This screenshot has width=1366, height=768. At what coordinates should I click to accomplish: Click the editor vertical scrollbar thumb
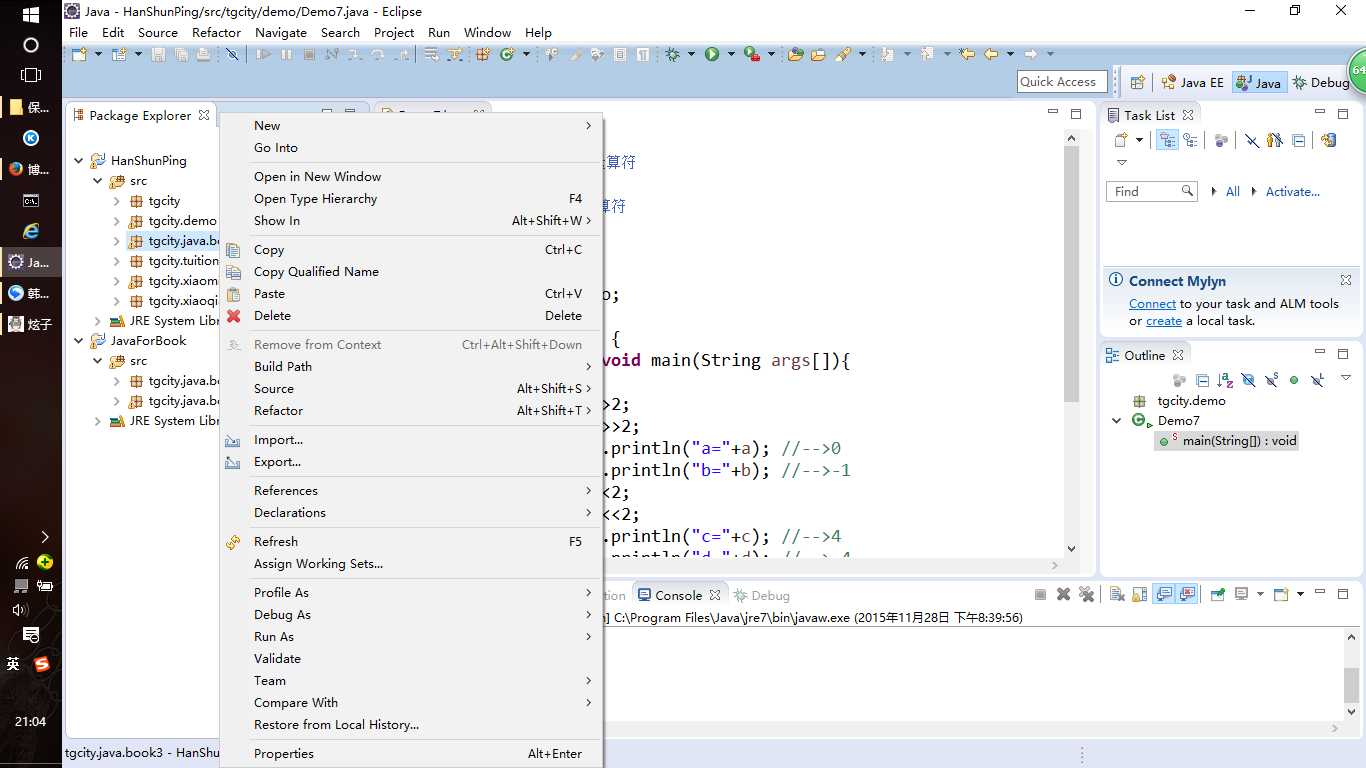[x=1071, y=272]
